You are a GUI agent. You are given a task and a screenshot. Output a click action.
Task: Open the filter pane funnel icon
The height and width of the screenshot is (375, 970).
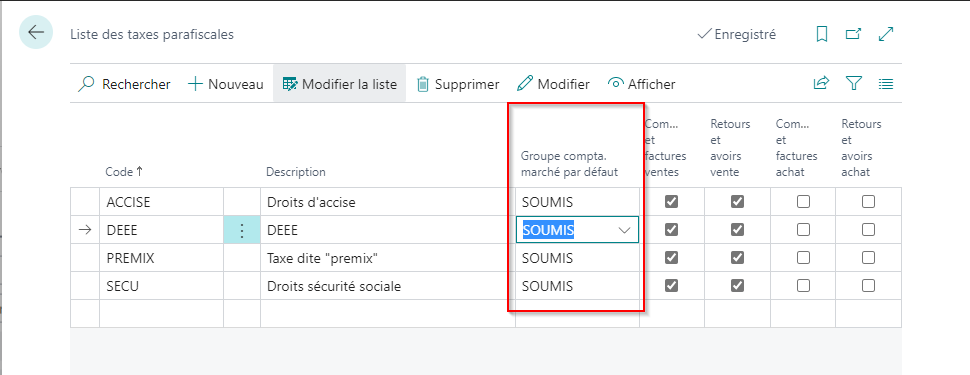point(854,84)
